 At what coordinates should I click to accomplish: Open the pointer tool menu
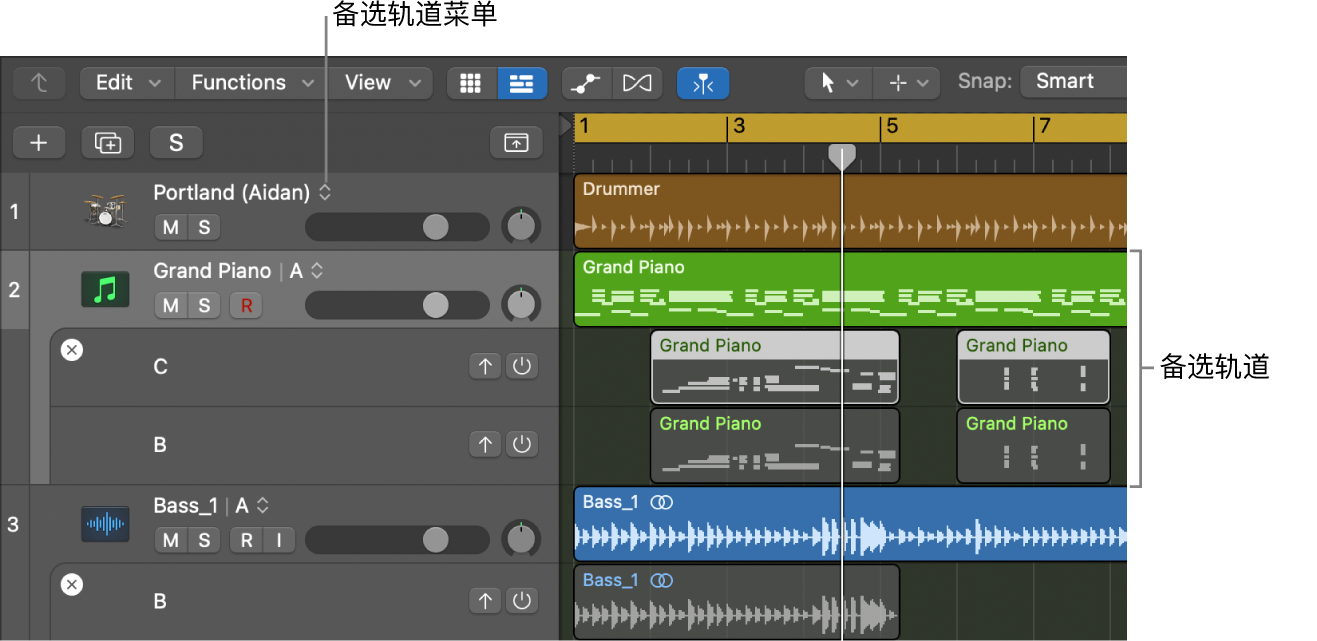pyautogui.click(x=838, y=83)
